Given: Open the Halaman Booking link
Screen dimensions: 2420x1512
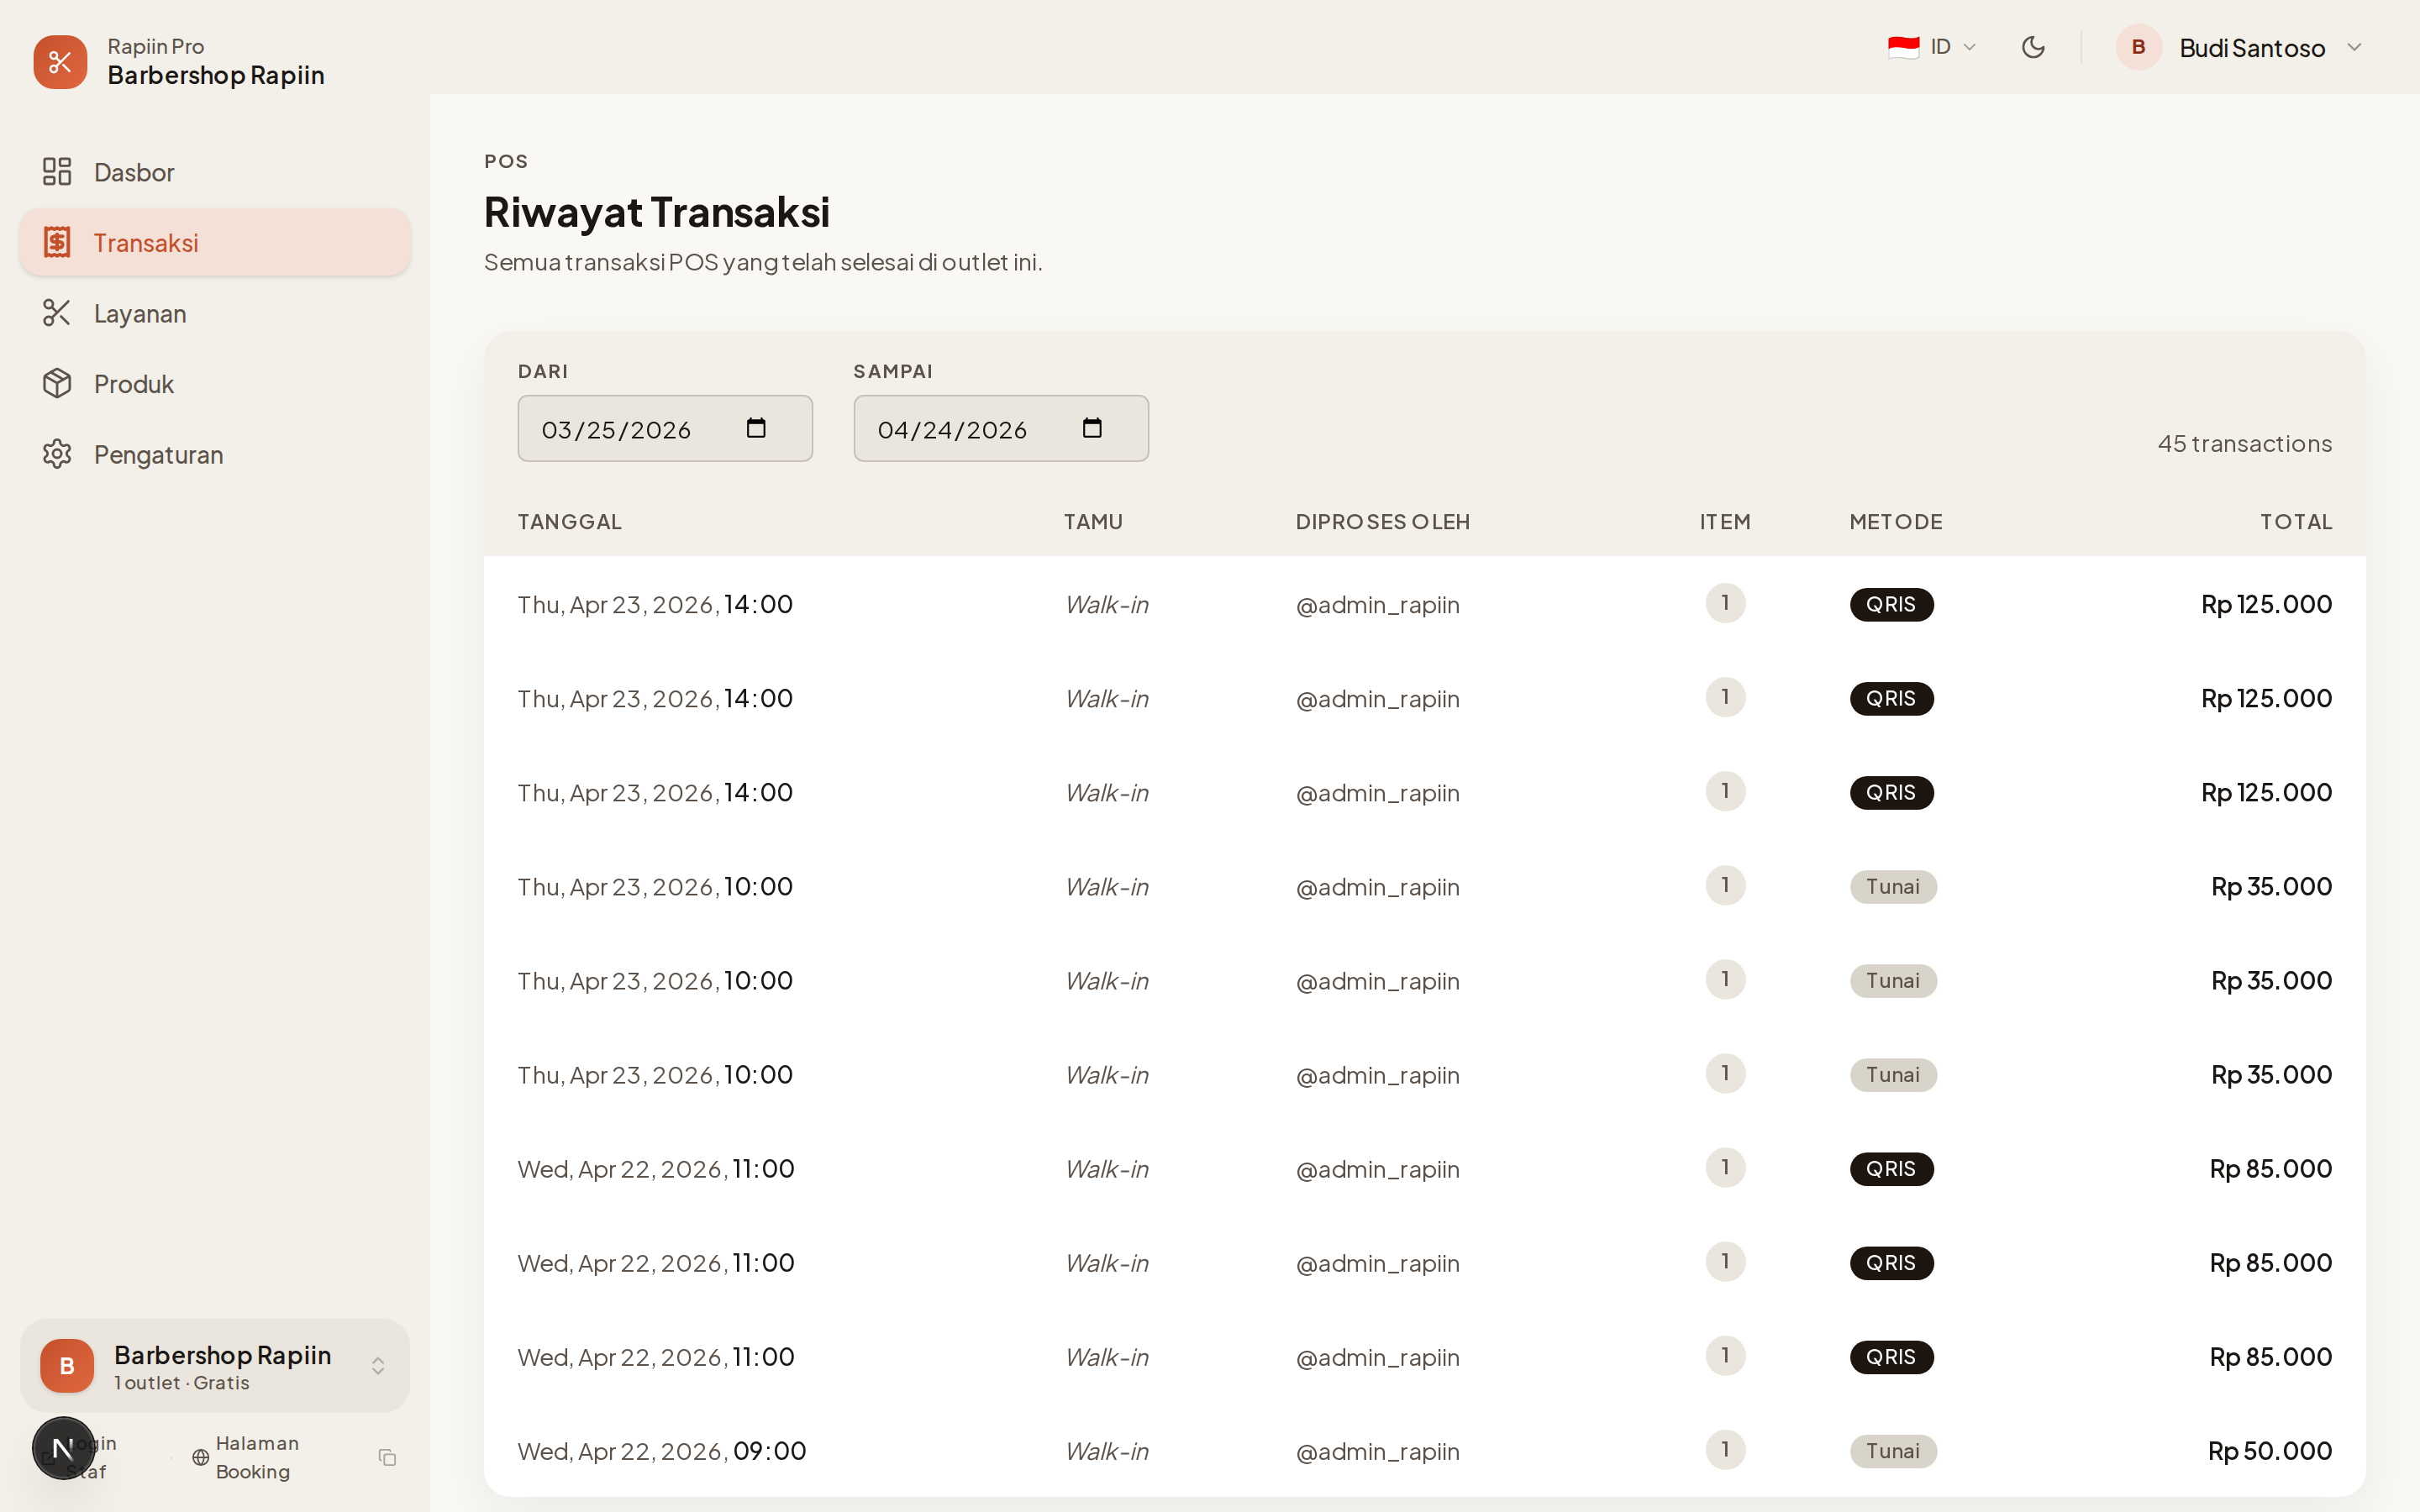Looking at the screenshot, I should (256, 1457).
